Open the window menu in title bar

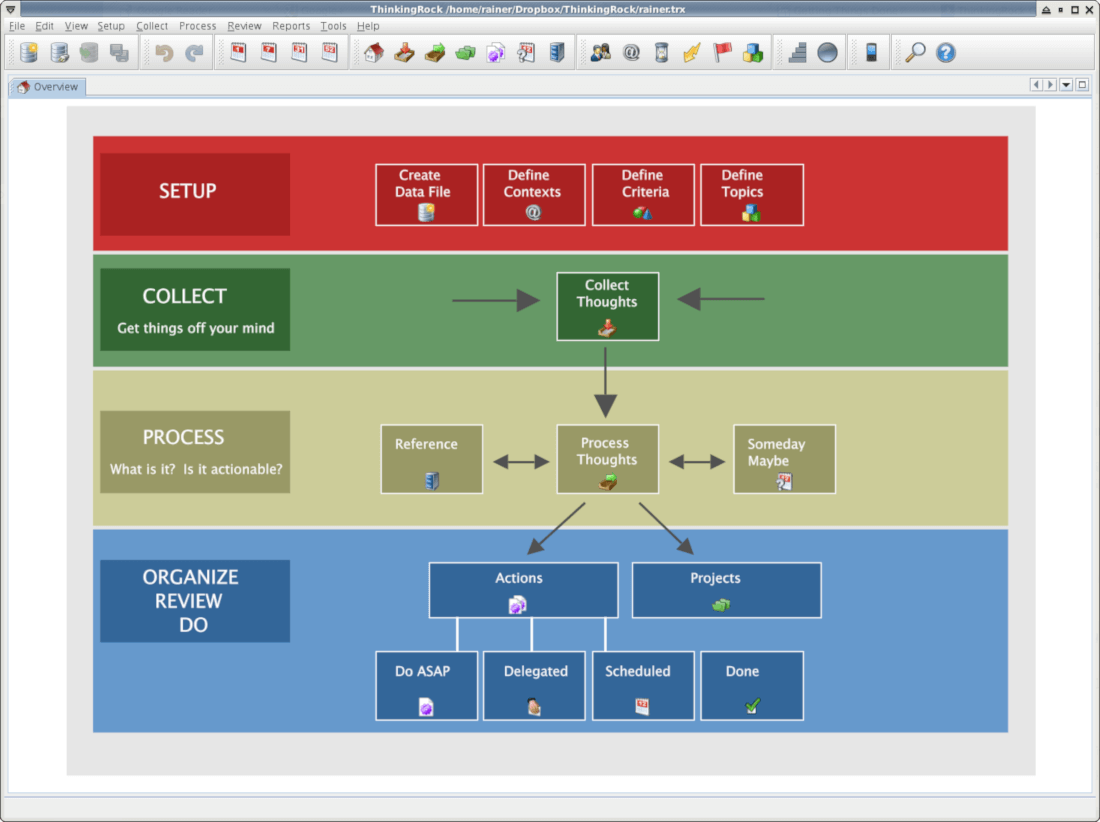pyautogui.click(x=11, y=9)
